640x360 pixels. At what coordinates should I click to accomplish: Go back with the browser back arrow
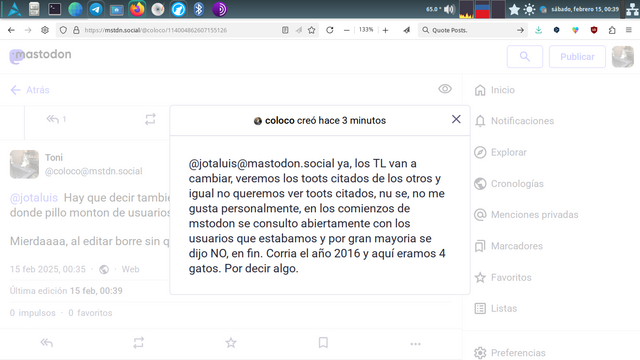(x=11, y=30)
